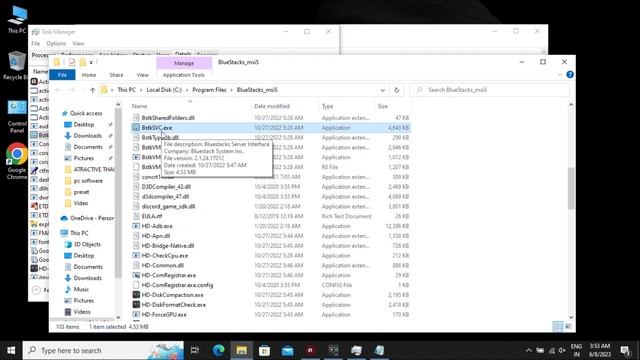Open the notification center icon
Viewport: 640px width, 360px height.
click(625, 350)
